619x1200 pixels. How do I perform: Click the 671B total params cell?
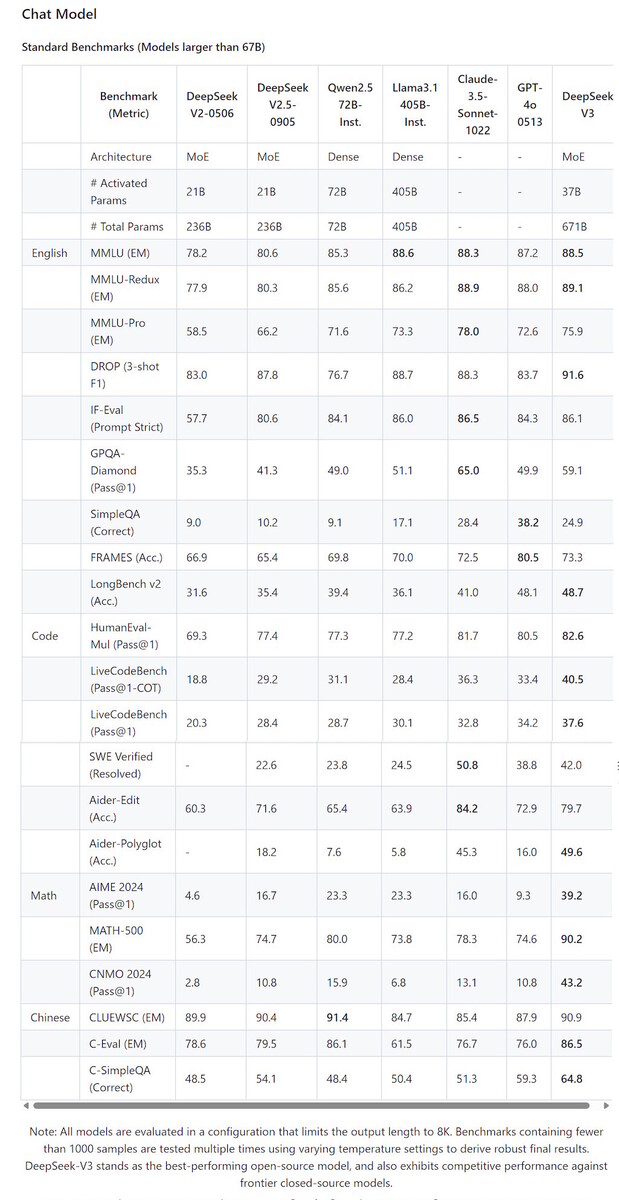[575, 227]
